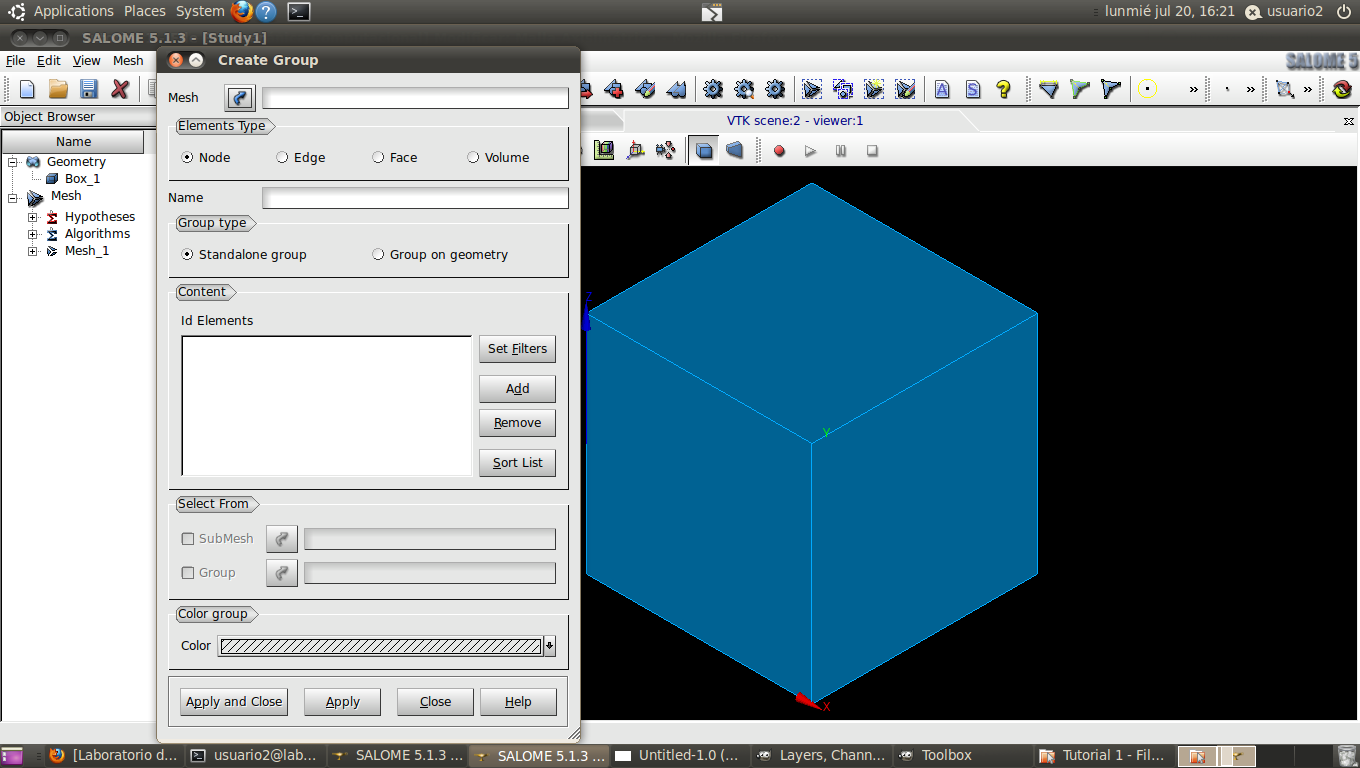This screenshot has width=1360, height=768.
Task: Open the rightmost toolbar overflow chevron
Action: coord(1308,89)
